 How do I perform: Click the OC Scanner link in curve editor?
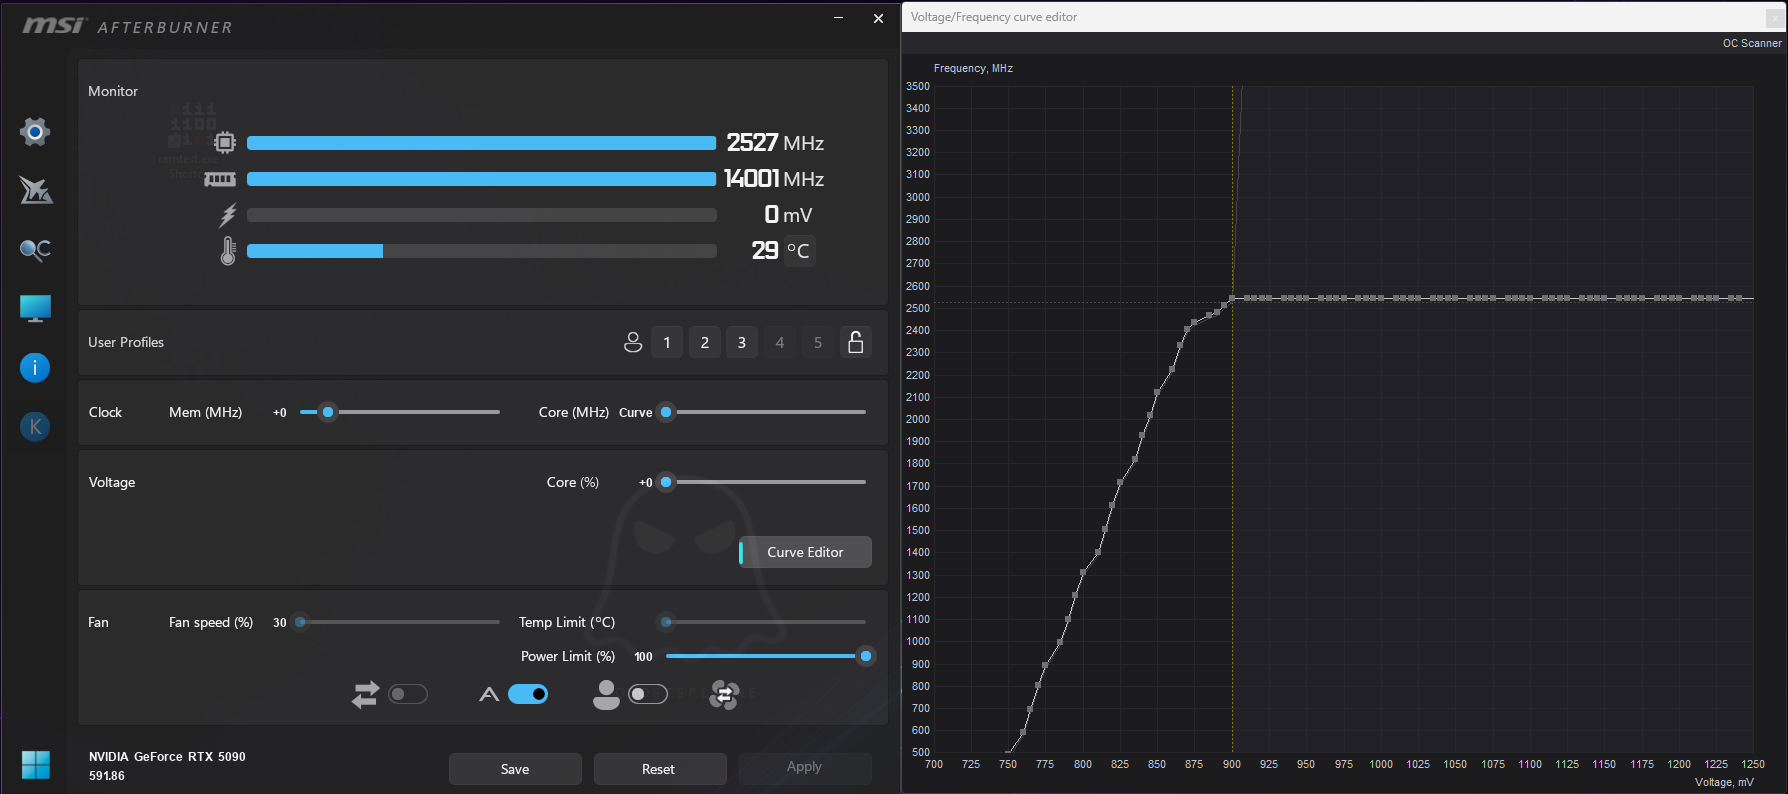click(x=1751, y=43)
